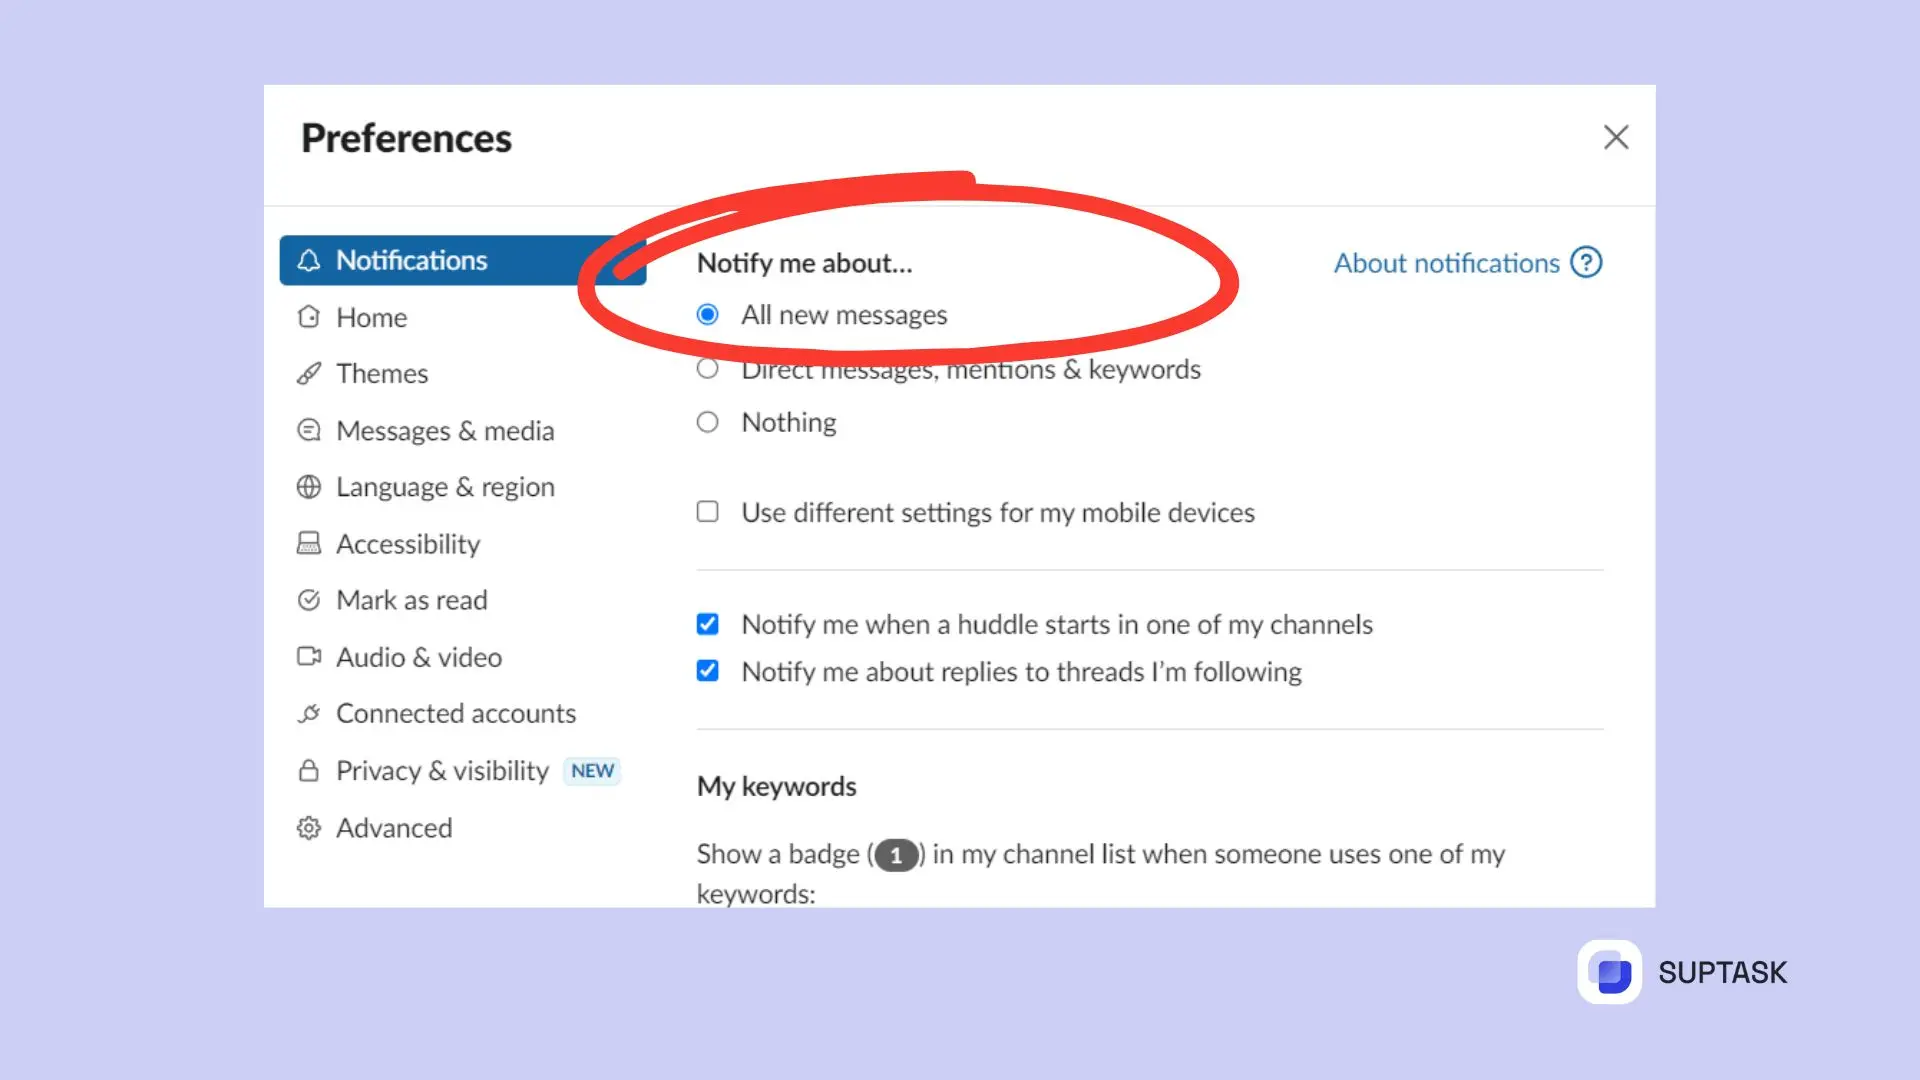This screenshot has height=1080, width=1920.
Task: Open the About notifications link
Action: [x=1446, y=263]
